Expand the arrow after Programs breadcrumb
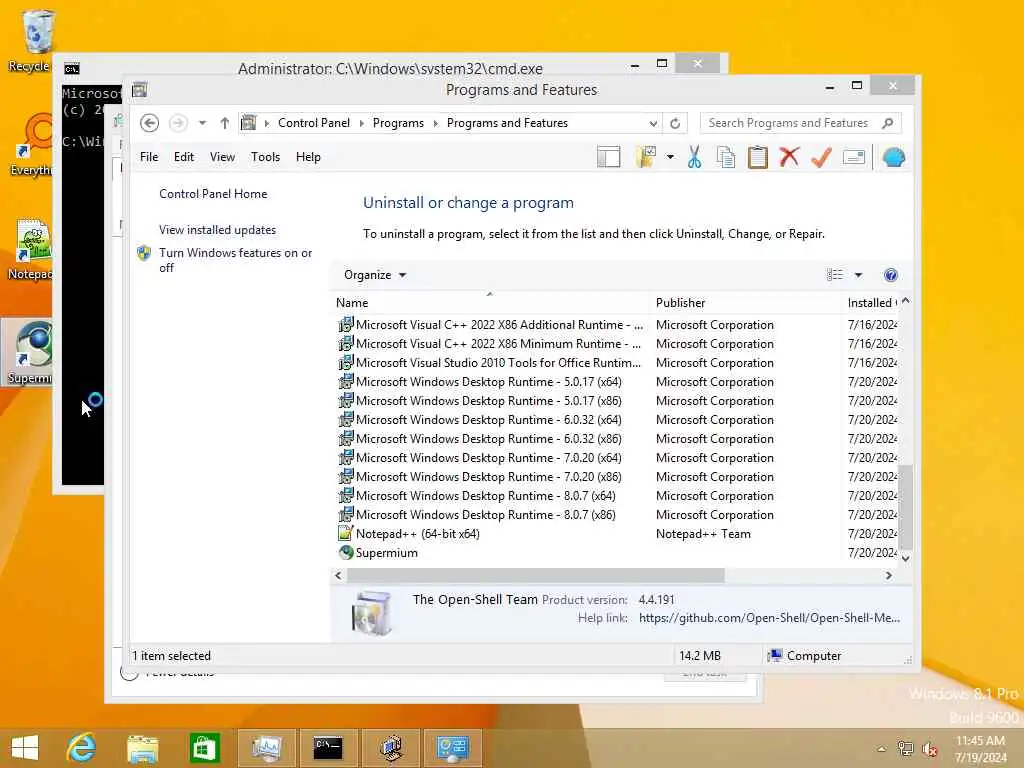 point(436,123)
